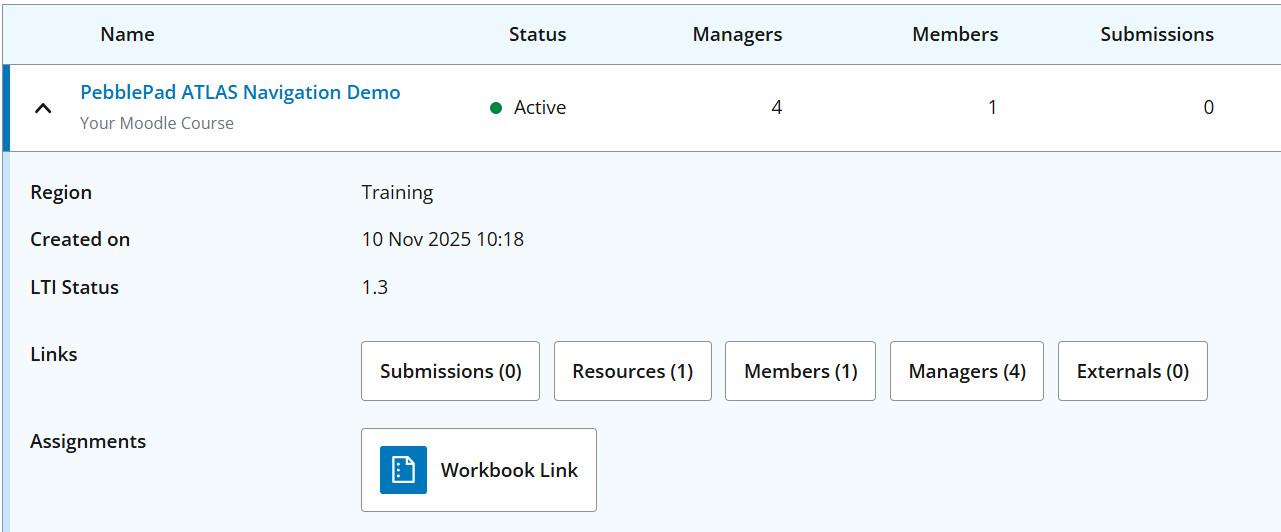Open PebblePad ATLAS Navigation Demo link
The image size is (1281, 532).
click(x=240, y=92)
